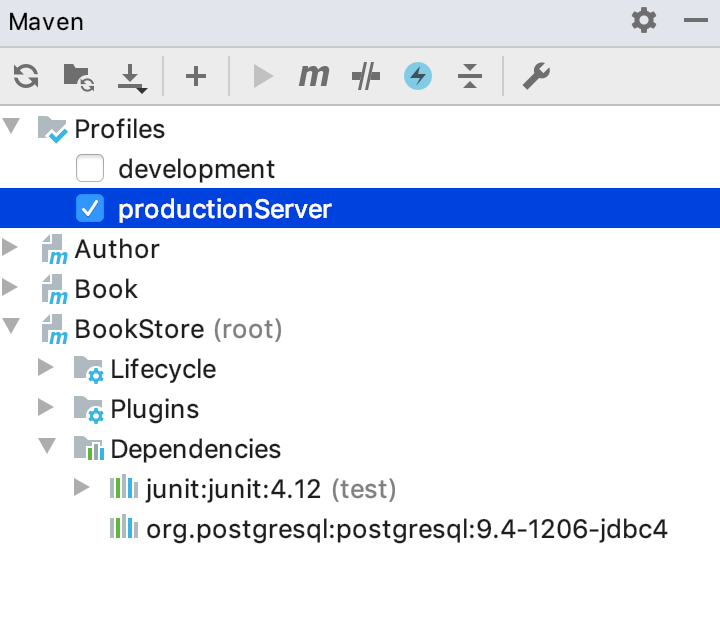Select the Plugins tree item

tap(154, 409)
